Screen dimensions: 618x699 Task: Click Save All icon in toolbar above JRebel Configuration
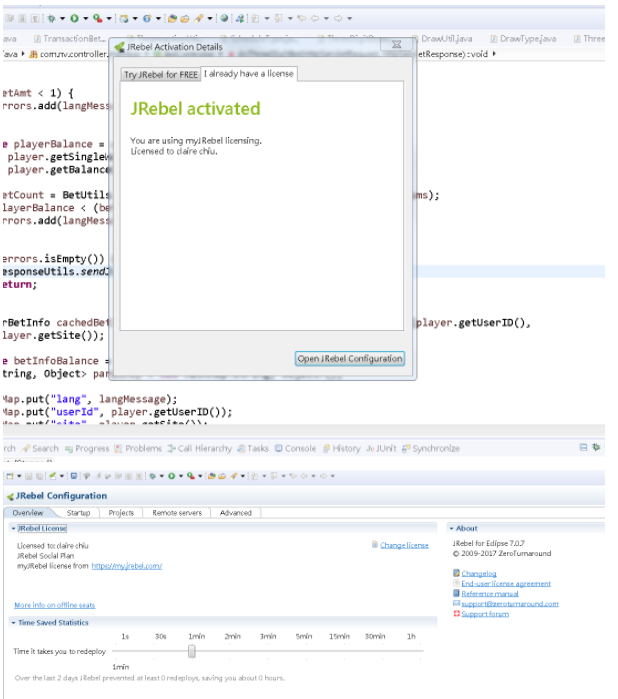(x=39, y=476)
